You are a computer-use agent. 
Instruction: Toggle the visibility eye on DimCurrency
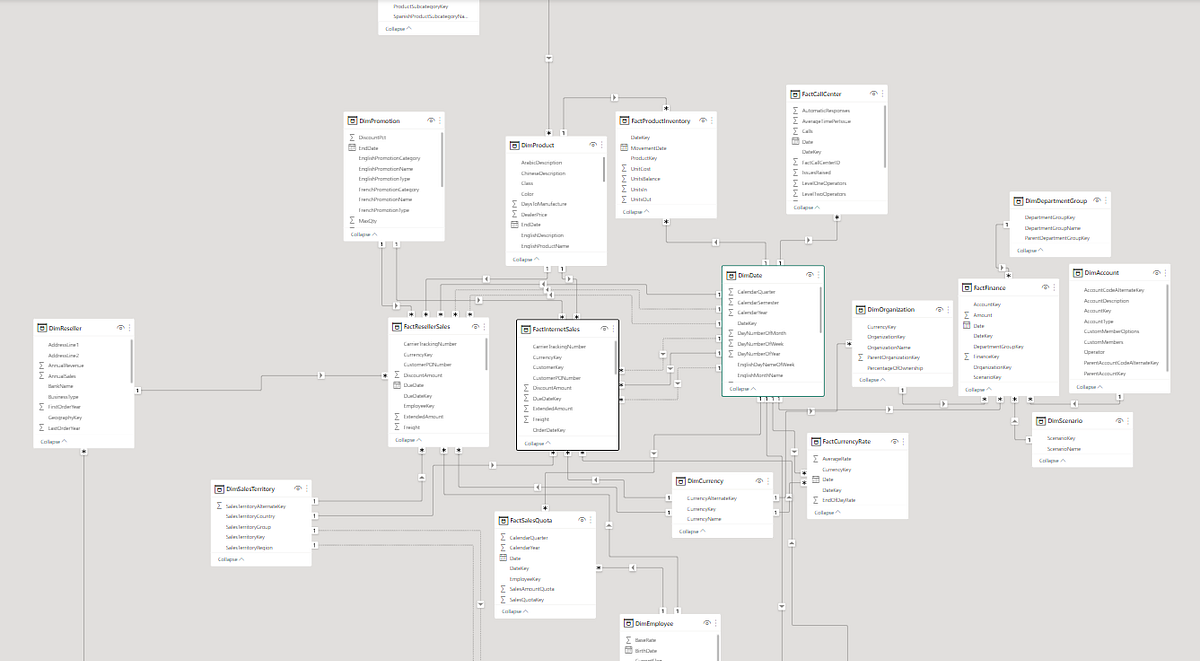tap(760, 481)
